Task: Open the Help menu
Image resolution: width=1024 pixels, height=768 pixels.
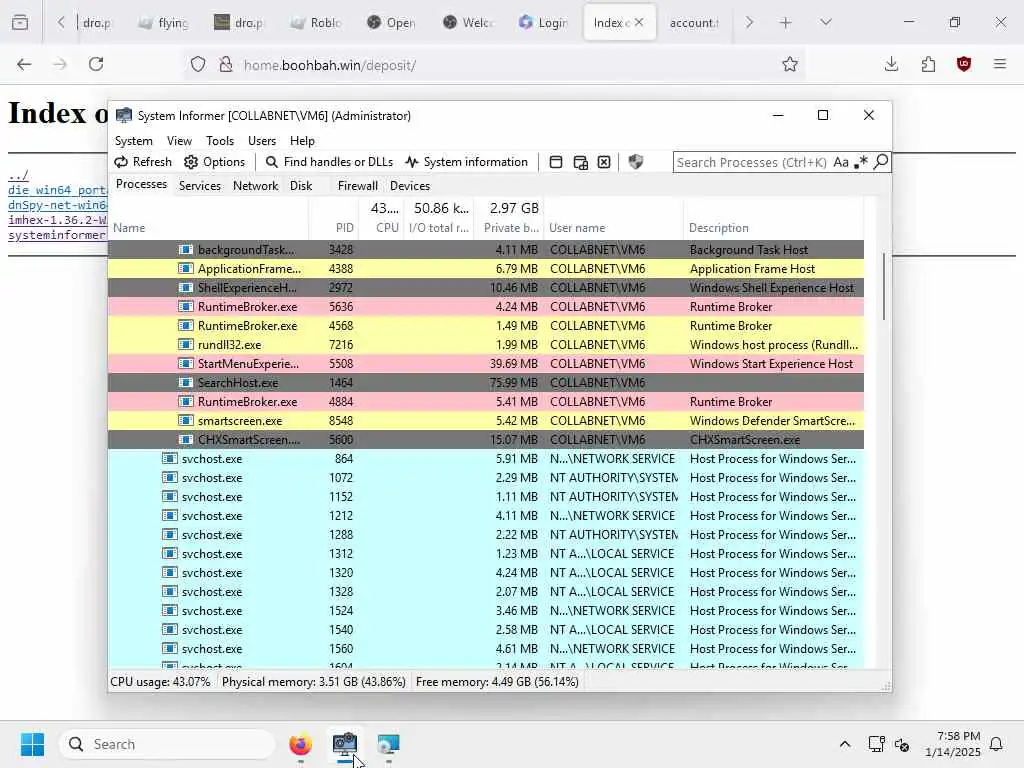Action: tap(302, 141)
